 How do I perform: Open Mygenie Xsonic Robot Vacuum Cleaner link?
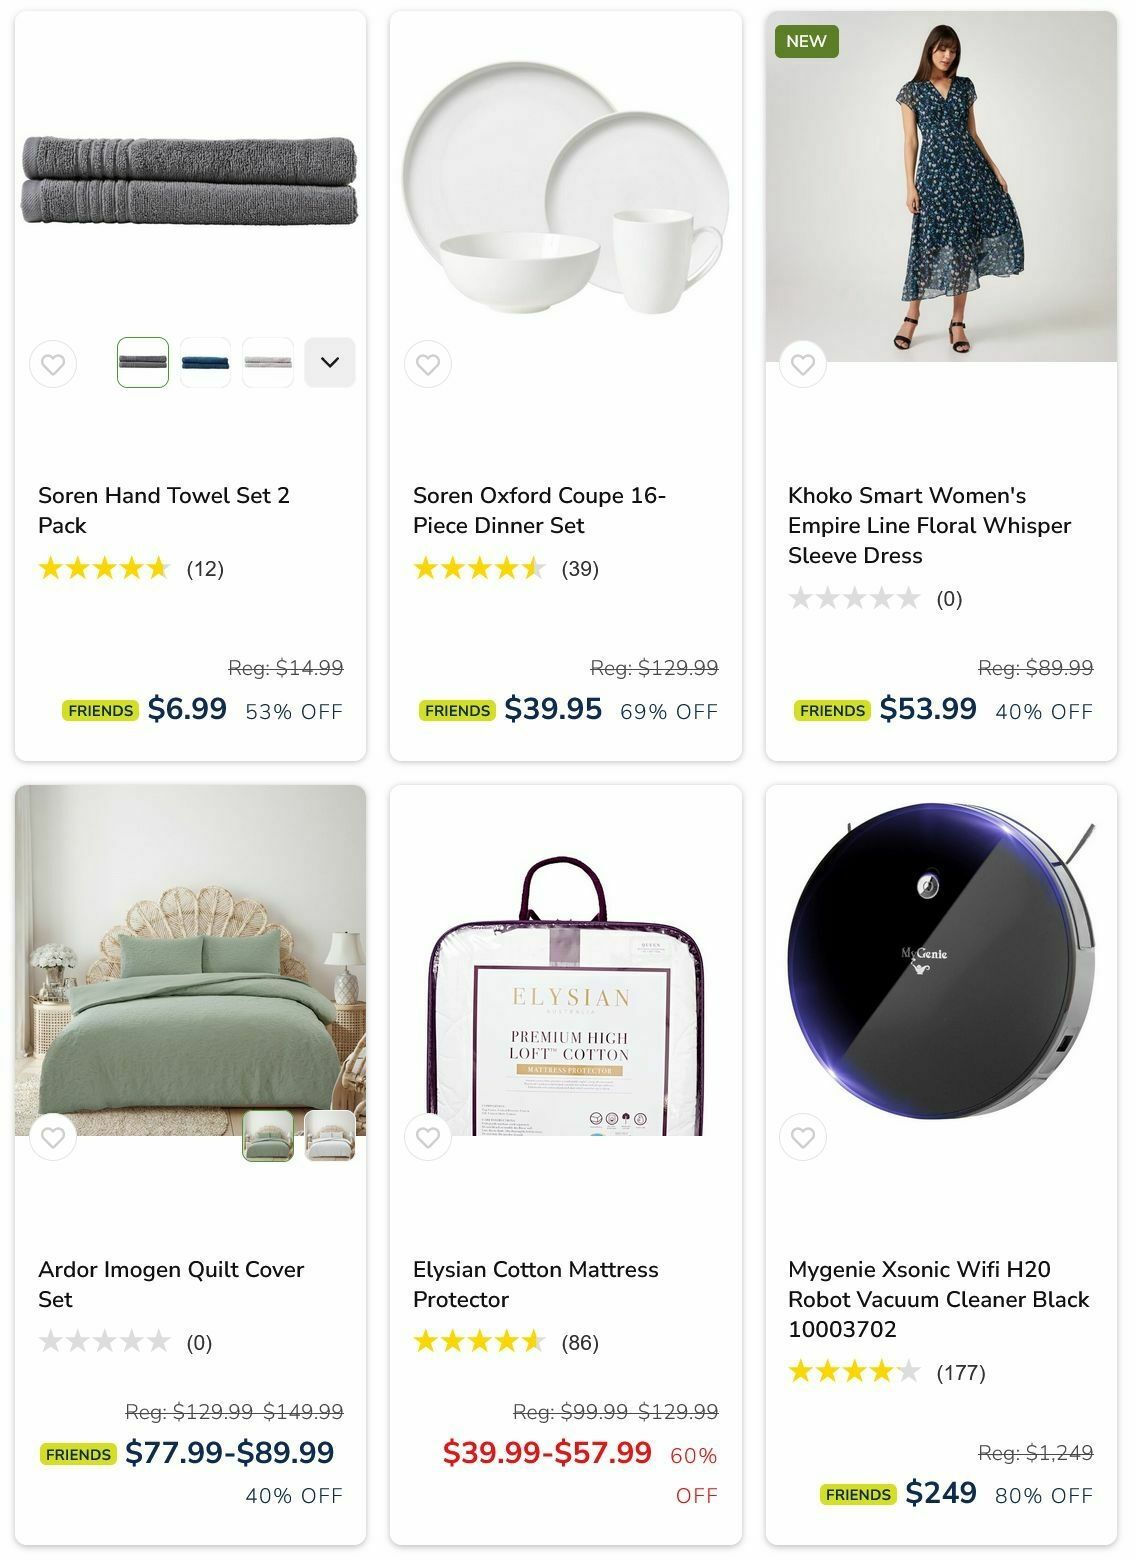[938, 1299]
